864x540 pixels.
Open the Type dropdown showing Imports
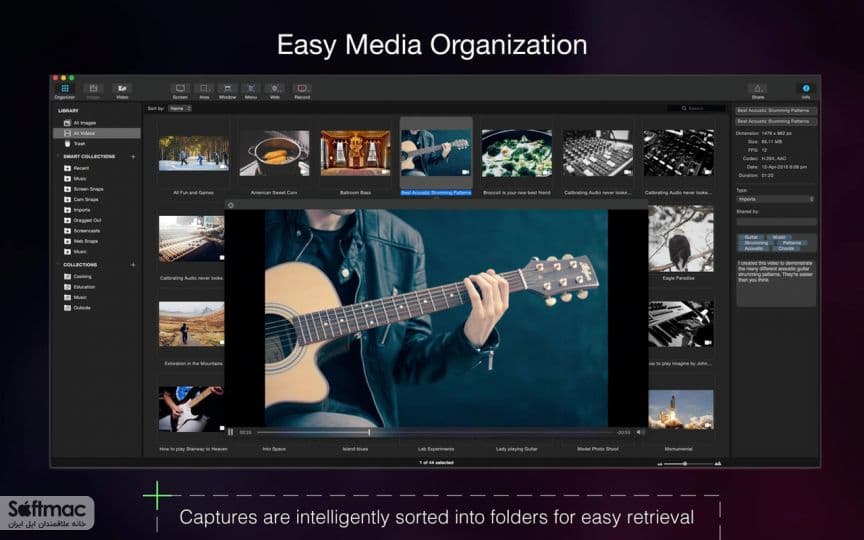pyautogui.click(x=776, y=199)
